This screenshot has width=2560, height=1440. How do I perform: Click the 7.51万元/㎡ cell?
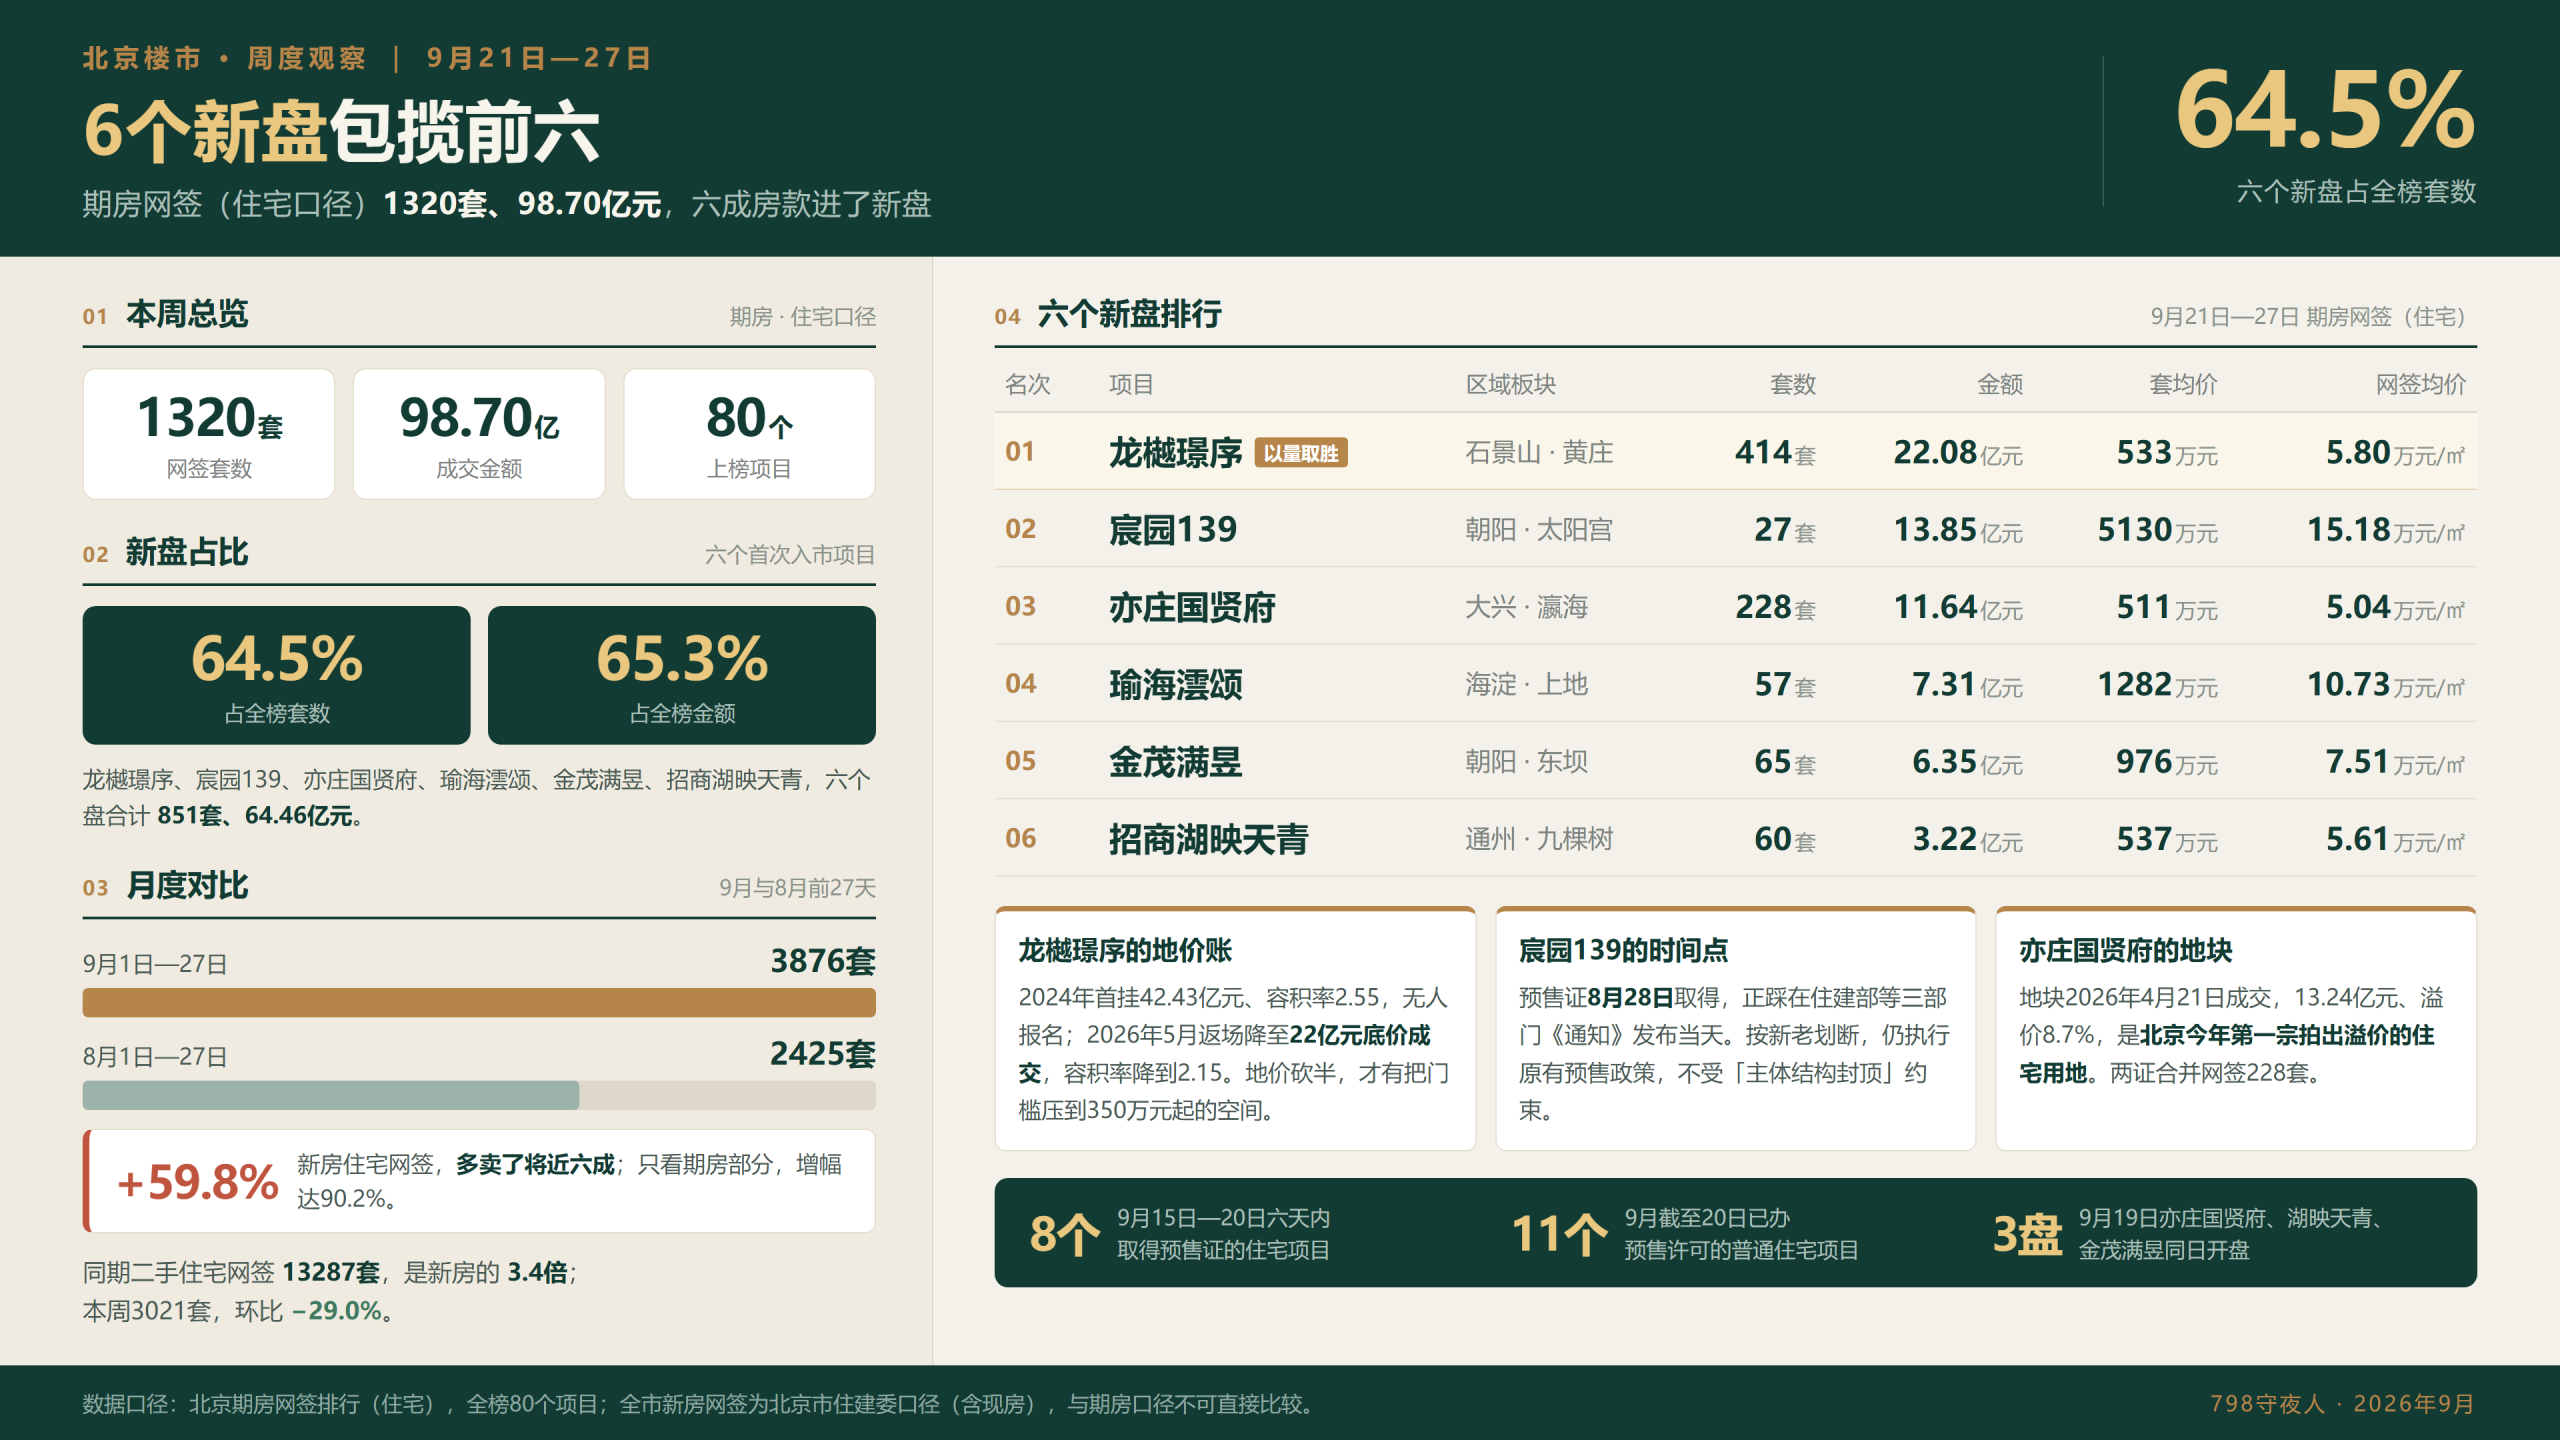point(2395,761)
